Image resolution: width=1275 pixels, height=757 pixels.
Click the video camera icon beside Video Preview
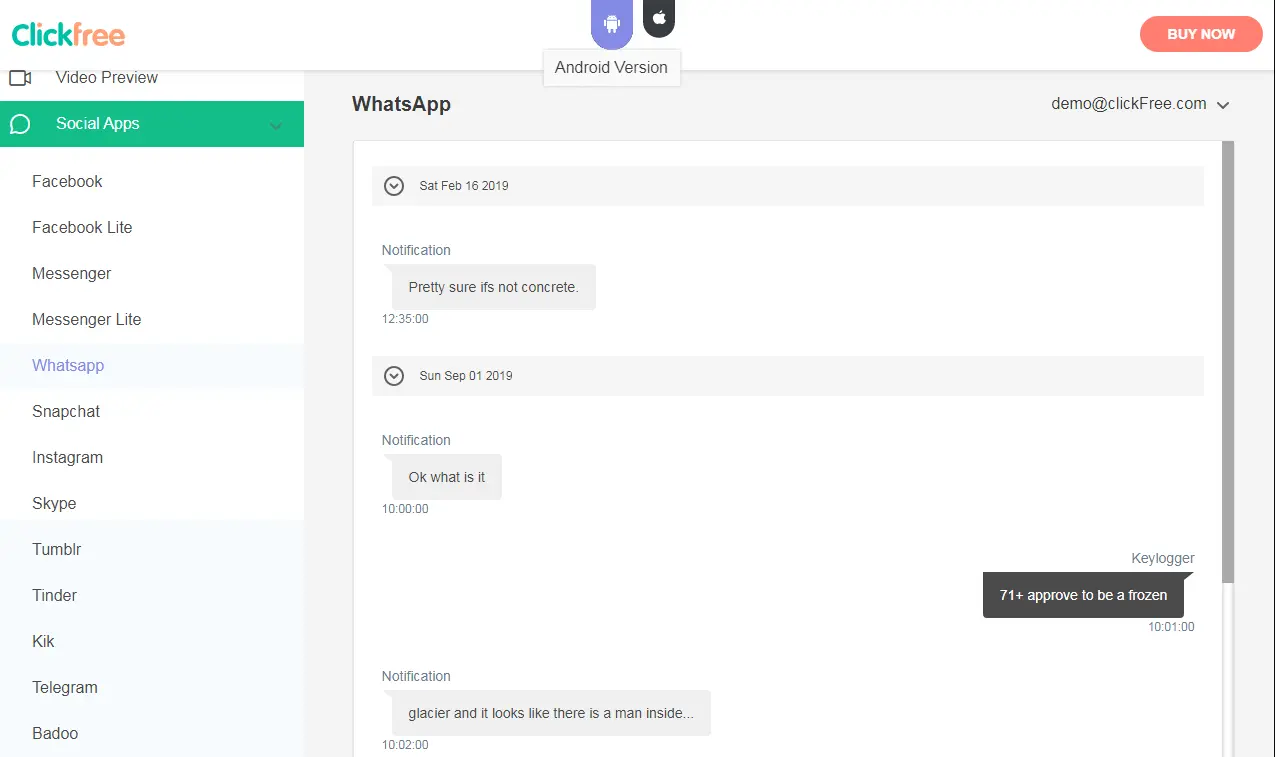click(20, 78)
